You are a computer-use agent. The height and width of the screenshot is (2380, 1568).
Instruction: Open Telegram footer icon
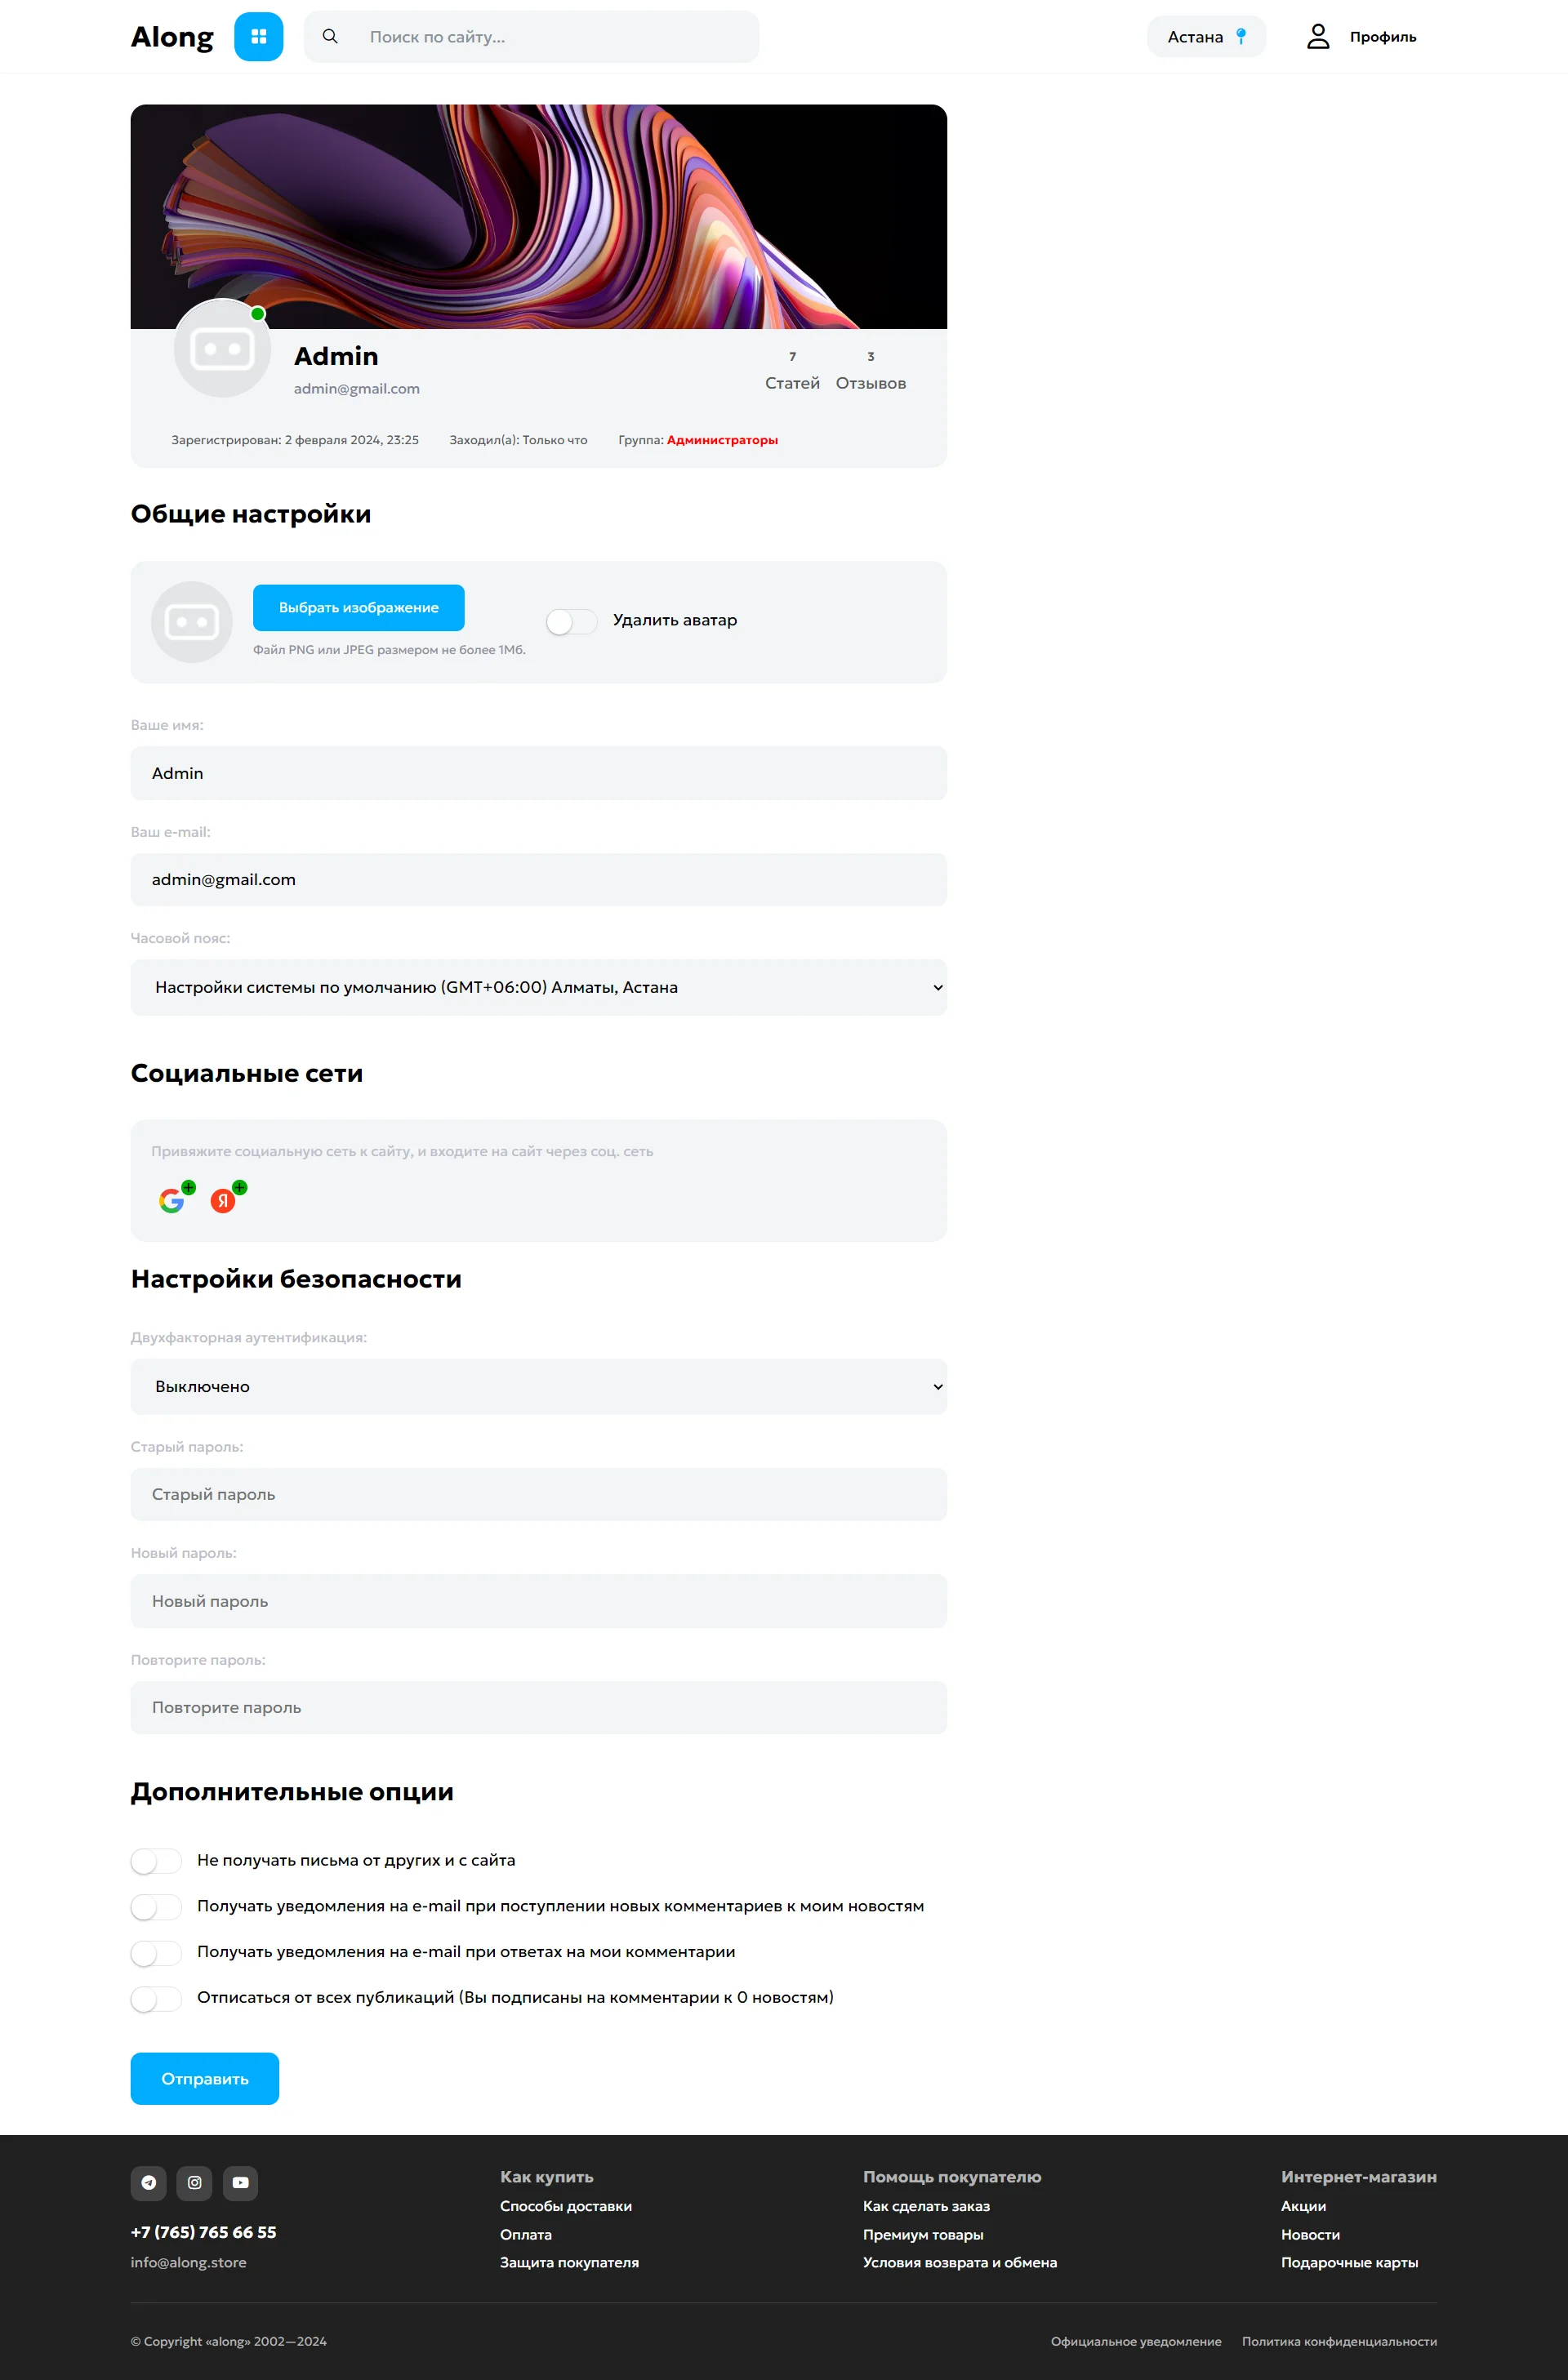click(x=148, y=2182)
